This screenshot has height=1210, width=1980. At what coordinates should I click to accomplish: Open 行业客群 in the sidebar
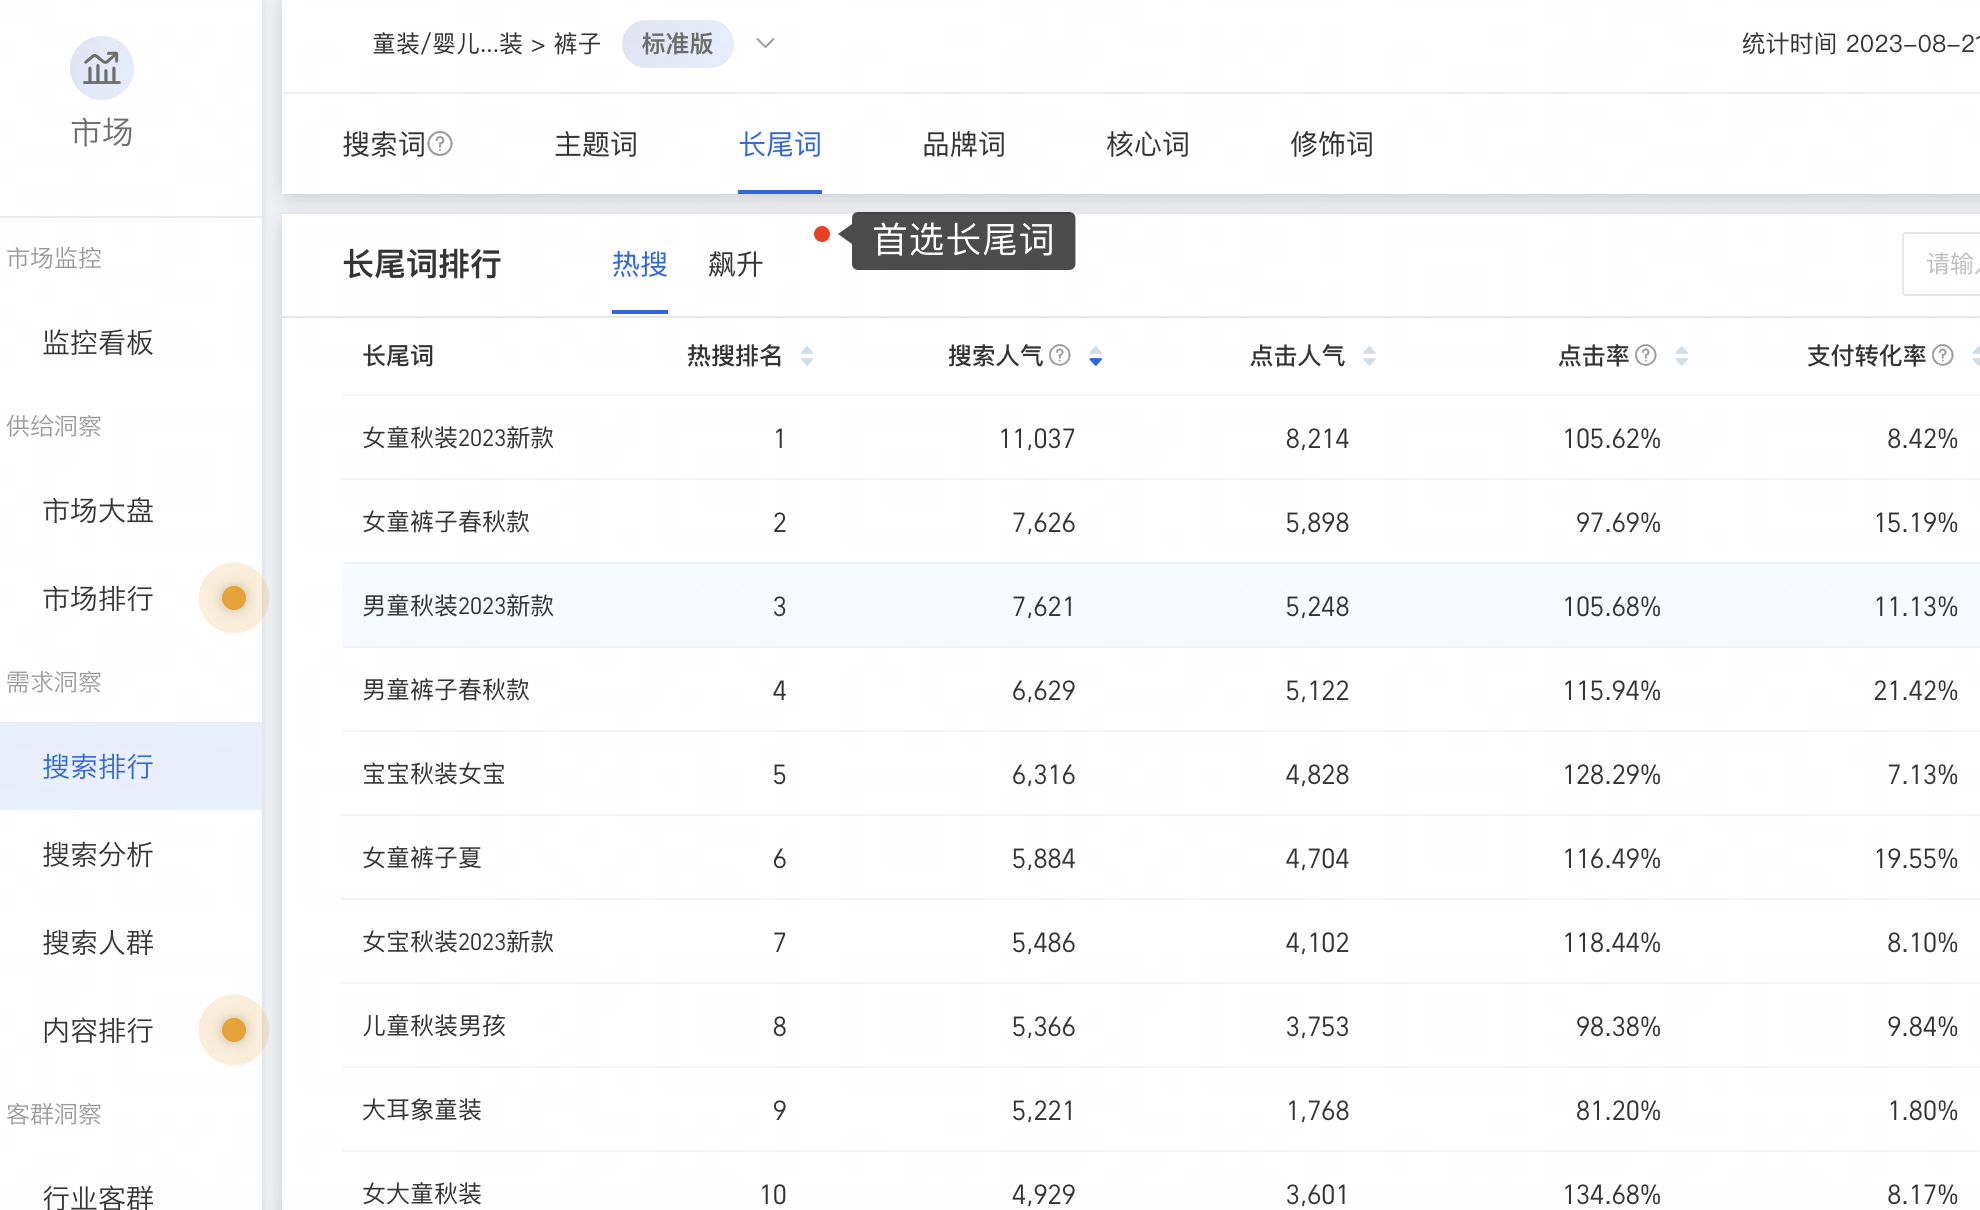pos(98,1196)
